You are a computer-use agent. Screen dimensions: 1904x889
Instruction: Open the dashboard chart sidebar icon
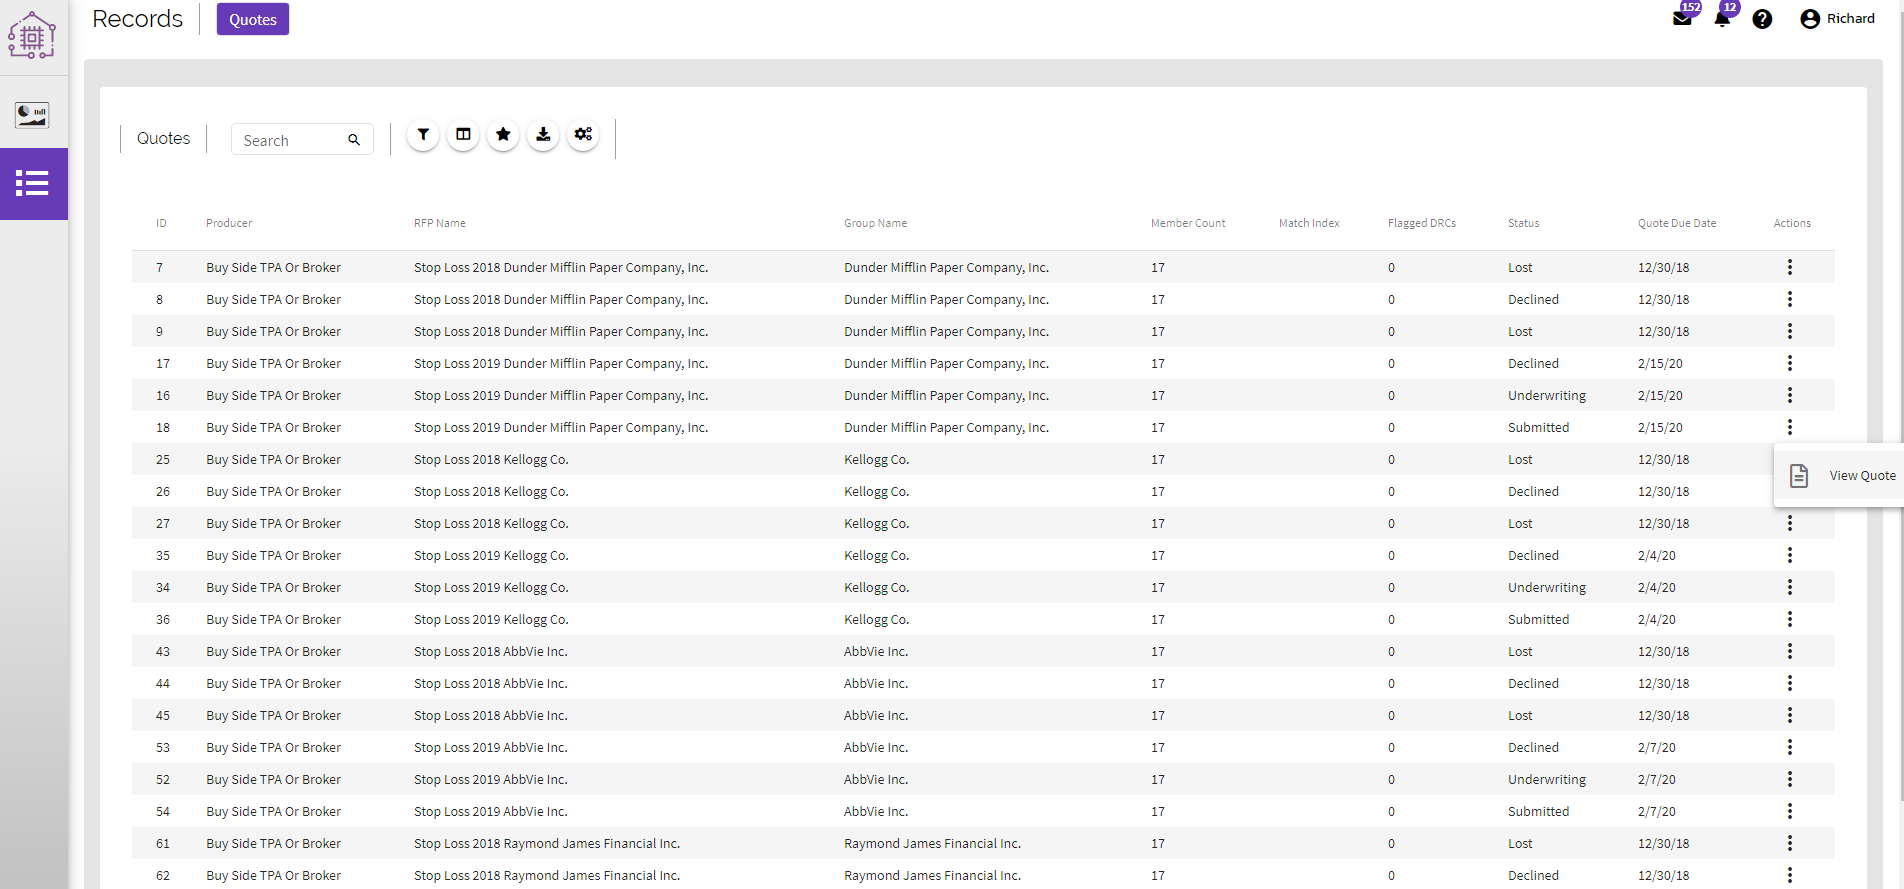[x=32, y=115]
